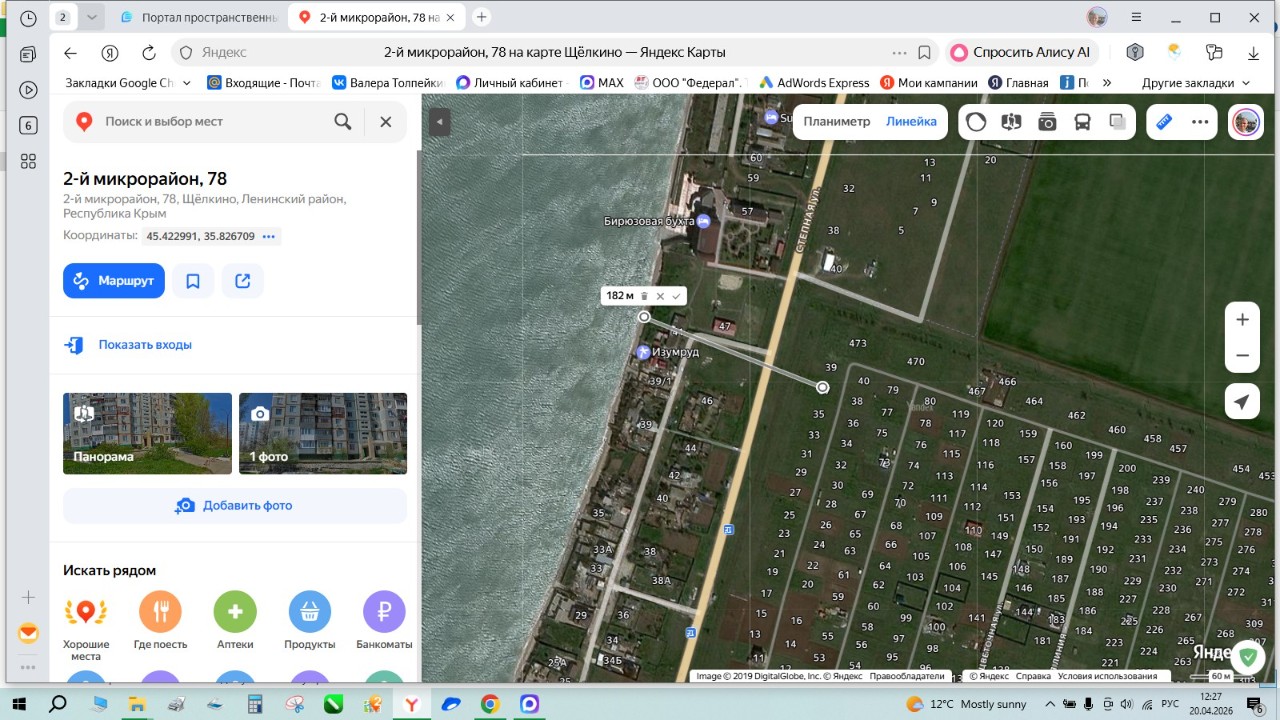Share the location via share icon

coord(243,281)
